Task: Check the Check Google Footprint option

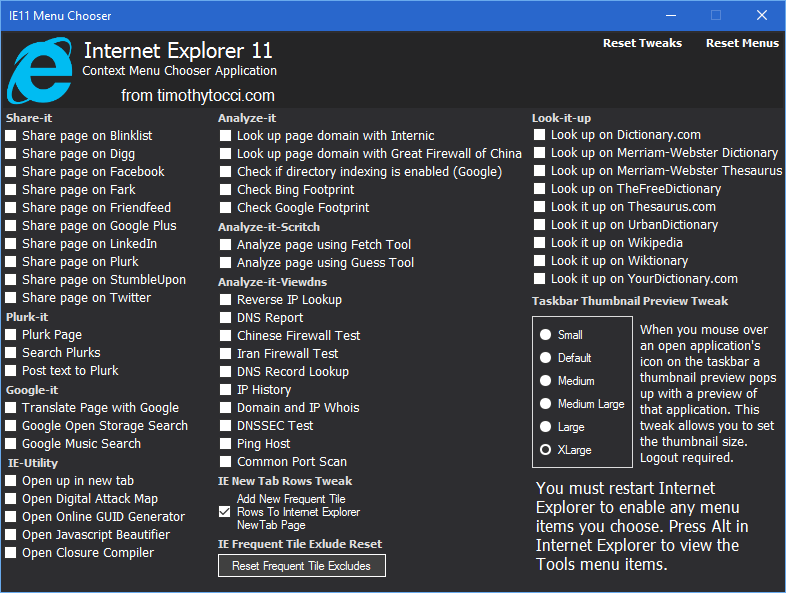Action: click(226, 208)
